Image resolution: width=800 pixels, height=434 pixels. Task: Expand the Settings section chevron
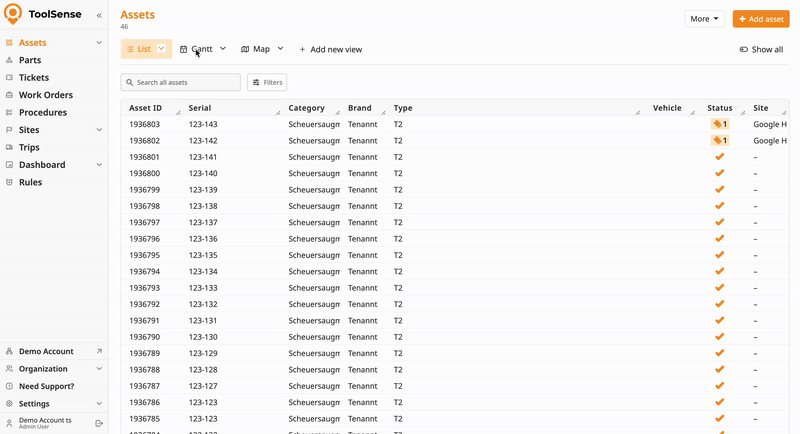tap(99, 404)
